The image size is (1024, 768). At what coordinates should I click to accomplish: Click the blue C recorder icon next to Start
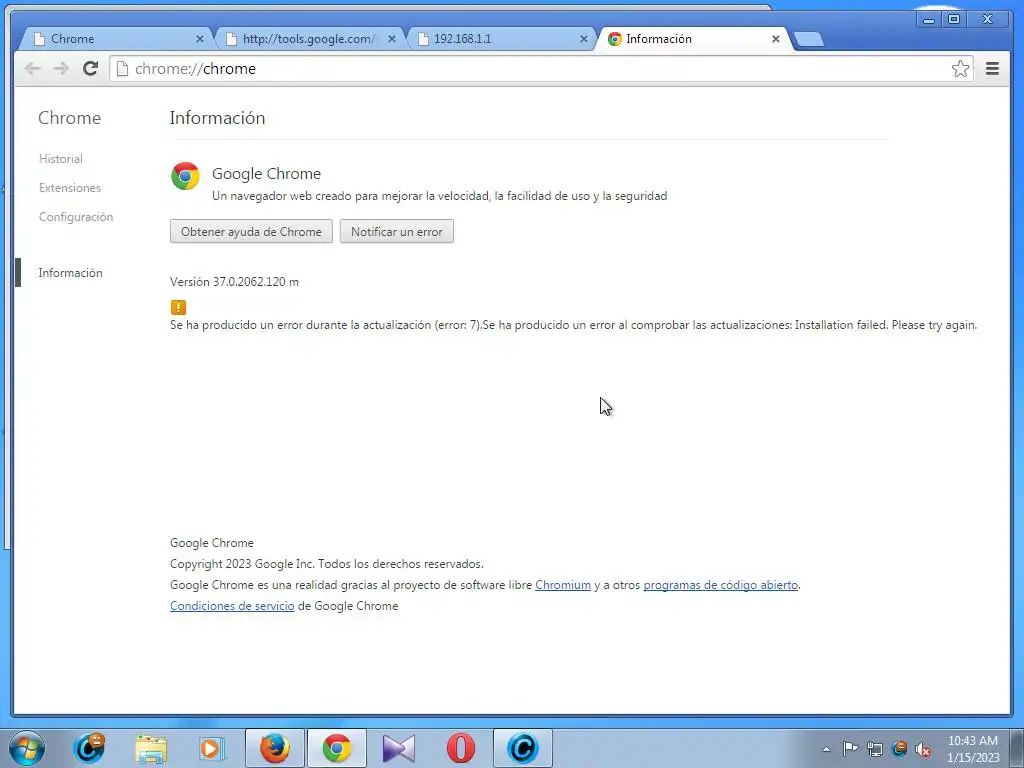pyautogui.click(x=89, y=748)
